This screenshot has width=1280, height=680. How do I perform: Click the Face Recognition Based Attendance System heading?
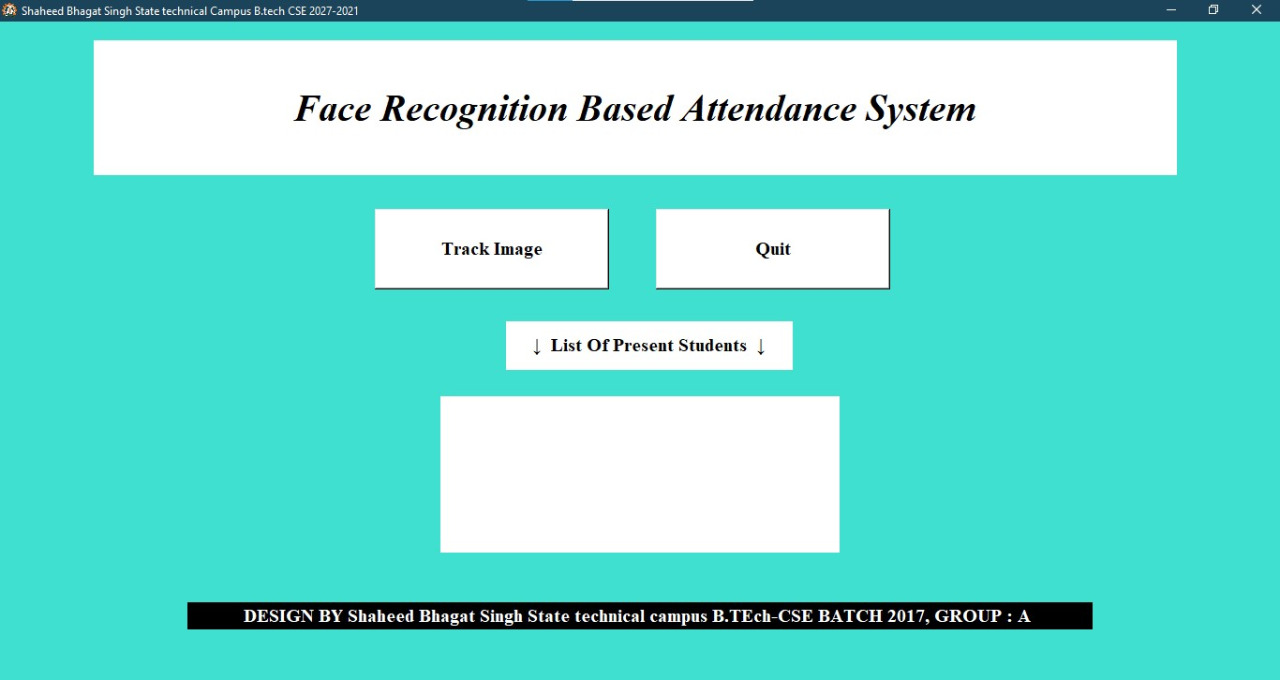[x=634, y=108]
